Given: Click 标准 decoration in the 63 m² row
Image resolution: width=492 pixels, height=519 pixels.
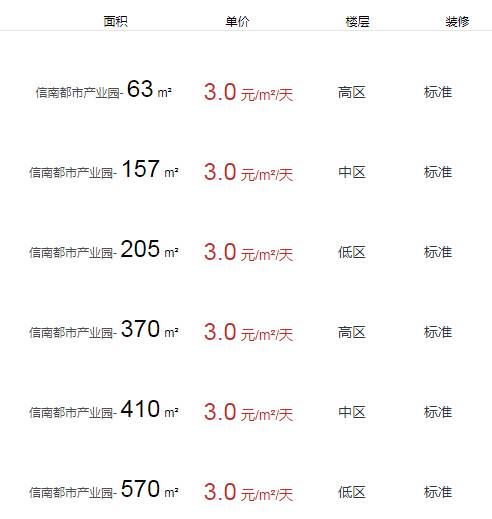Looking at the screenshot, I should coord(438,92).
